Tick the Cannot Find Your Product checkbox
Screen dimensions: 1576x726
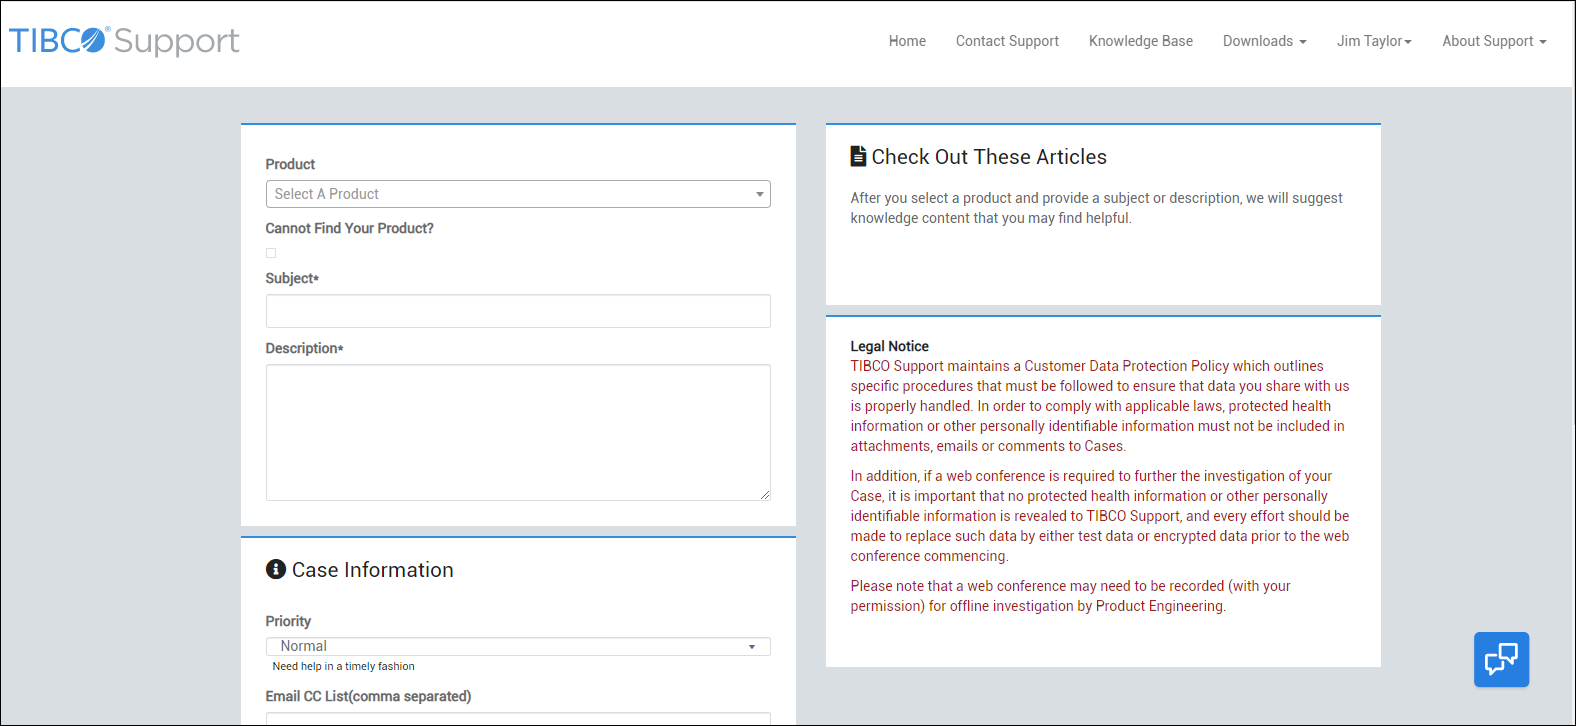point(271,253)
